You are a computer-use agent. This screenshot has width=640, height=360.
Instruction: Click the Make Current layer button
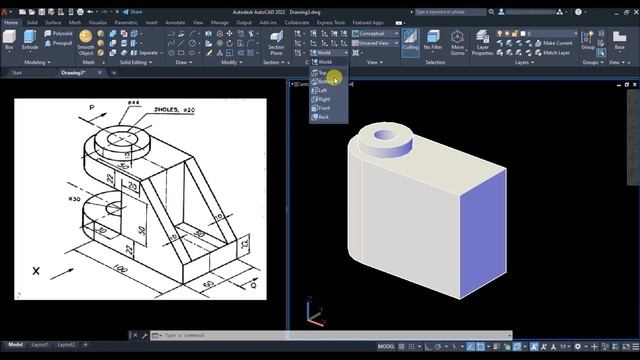554,43
